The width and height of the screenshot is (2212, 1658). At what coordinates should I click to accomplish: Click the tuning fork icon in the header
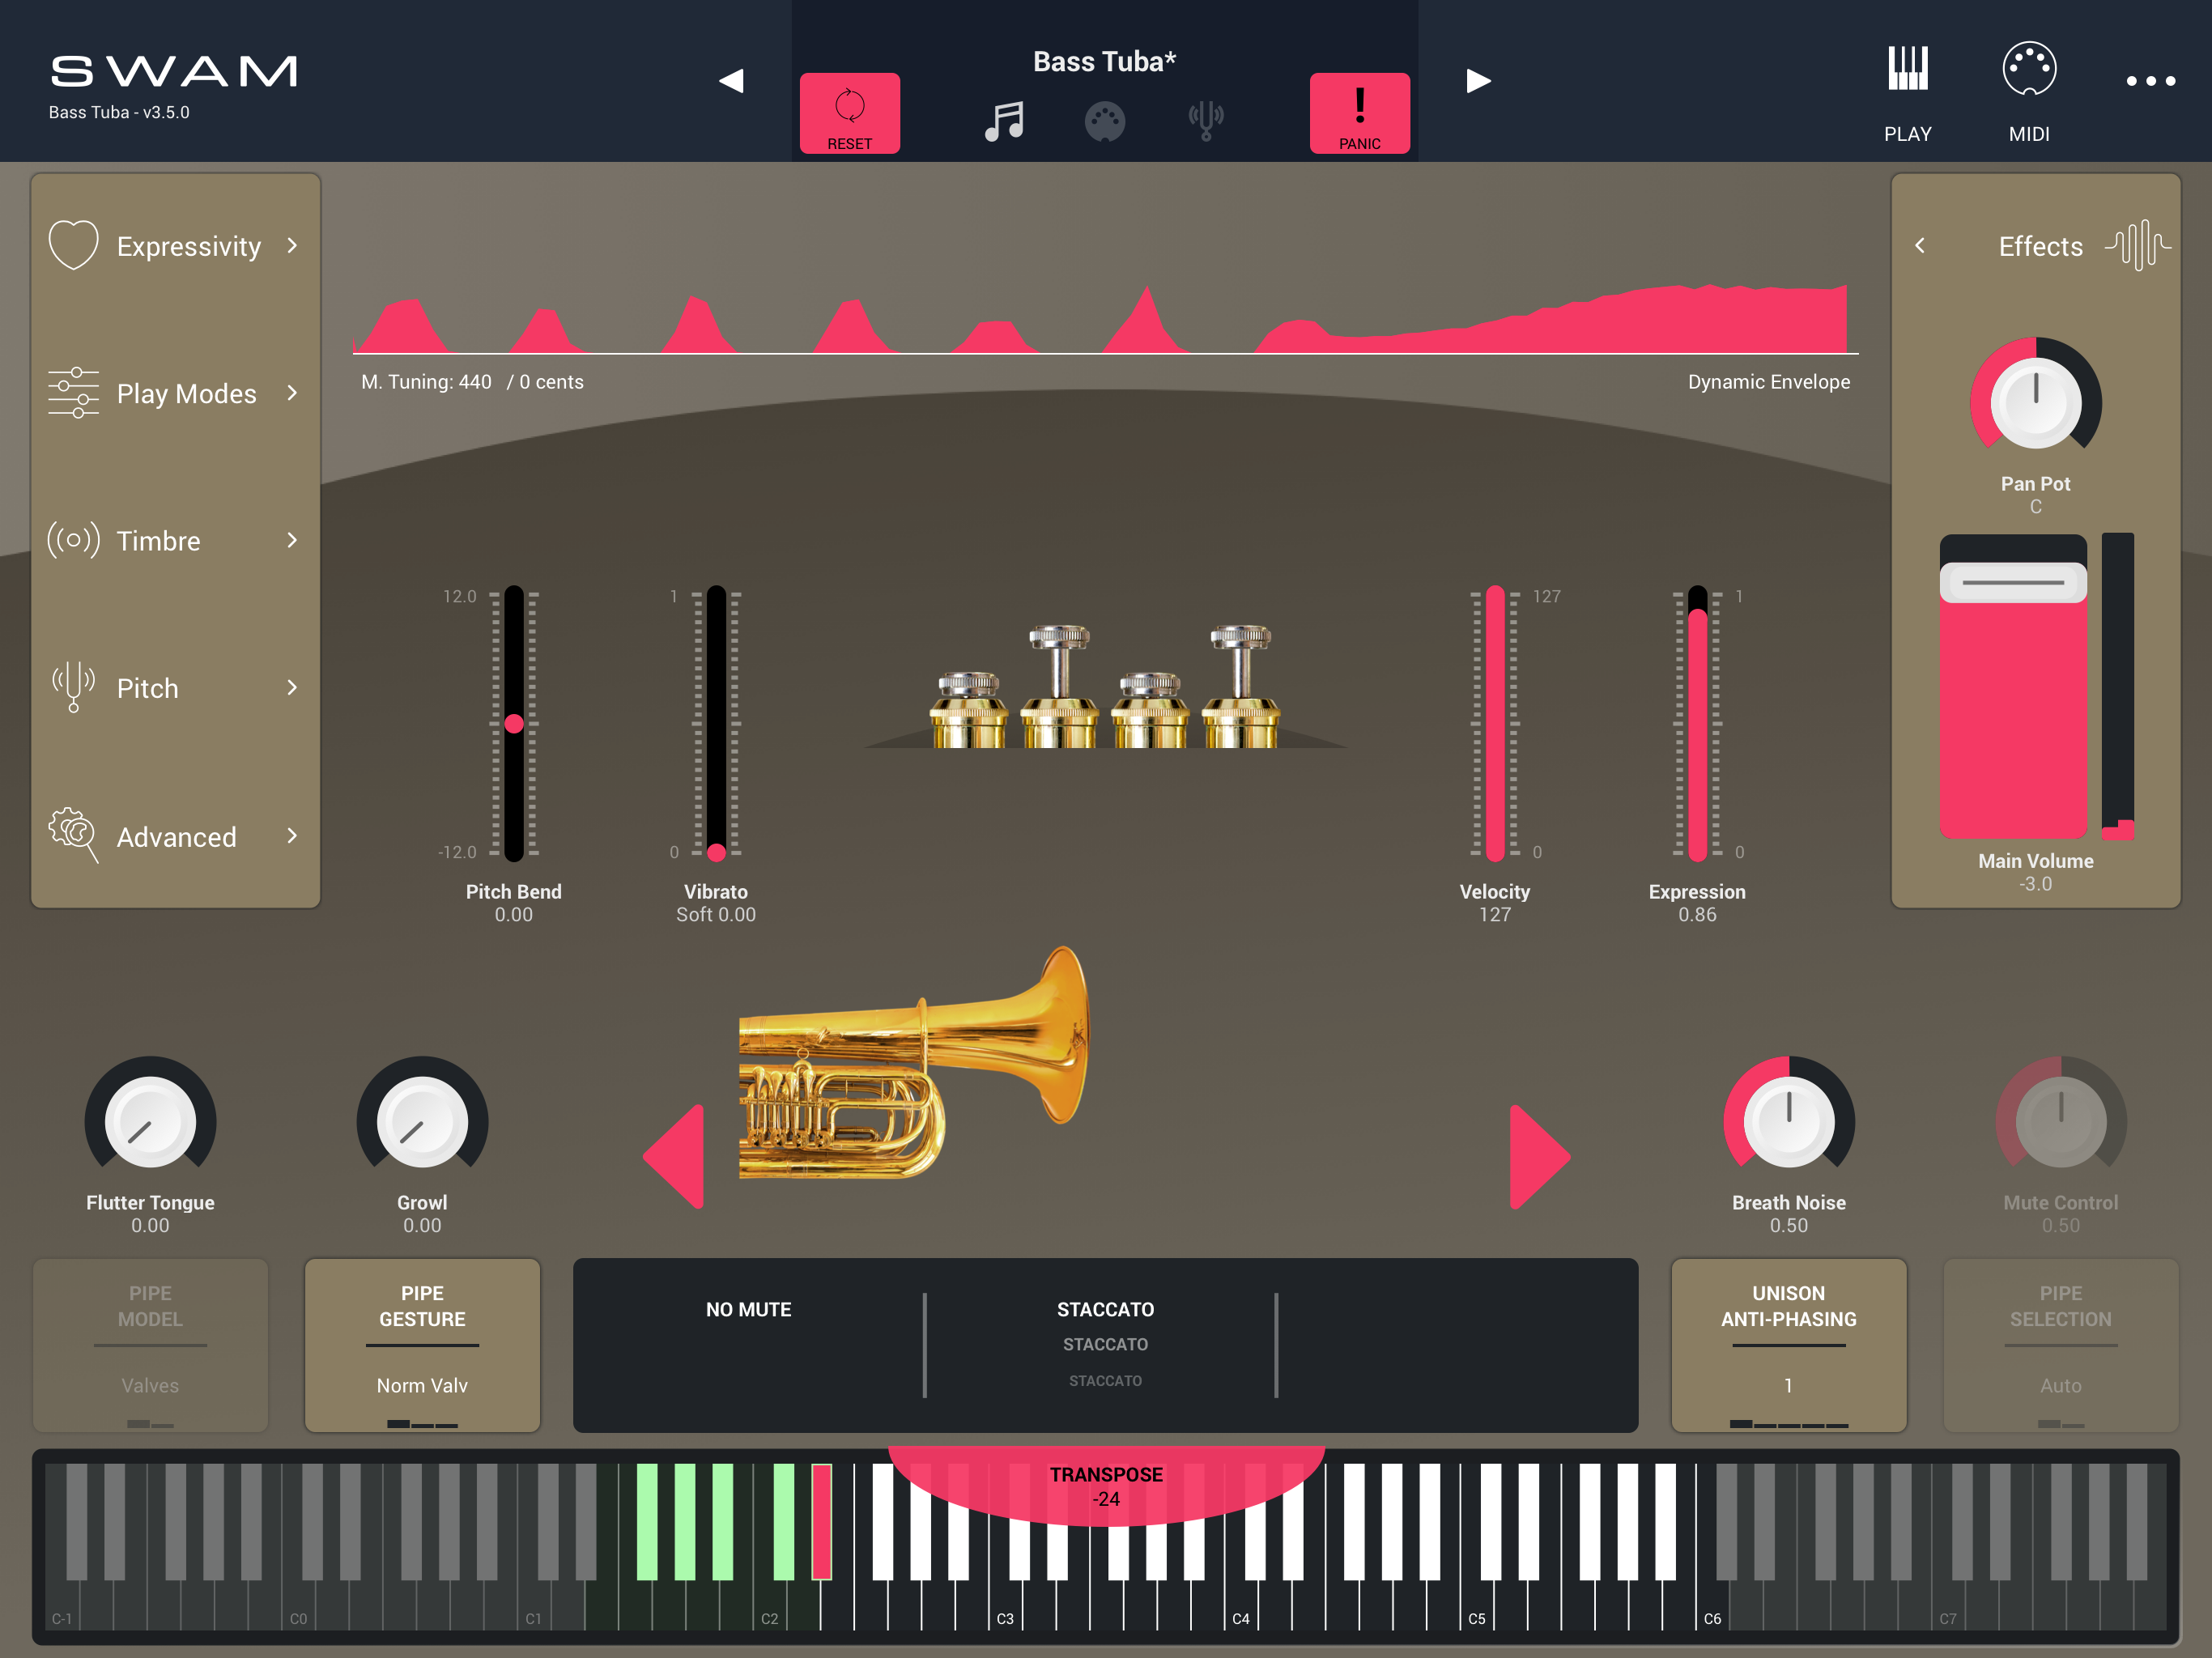[x=1206, y=121]
